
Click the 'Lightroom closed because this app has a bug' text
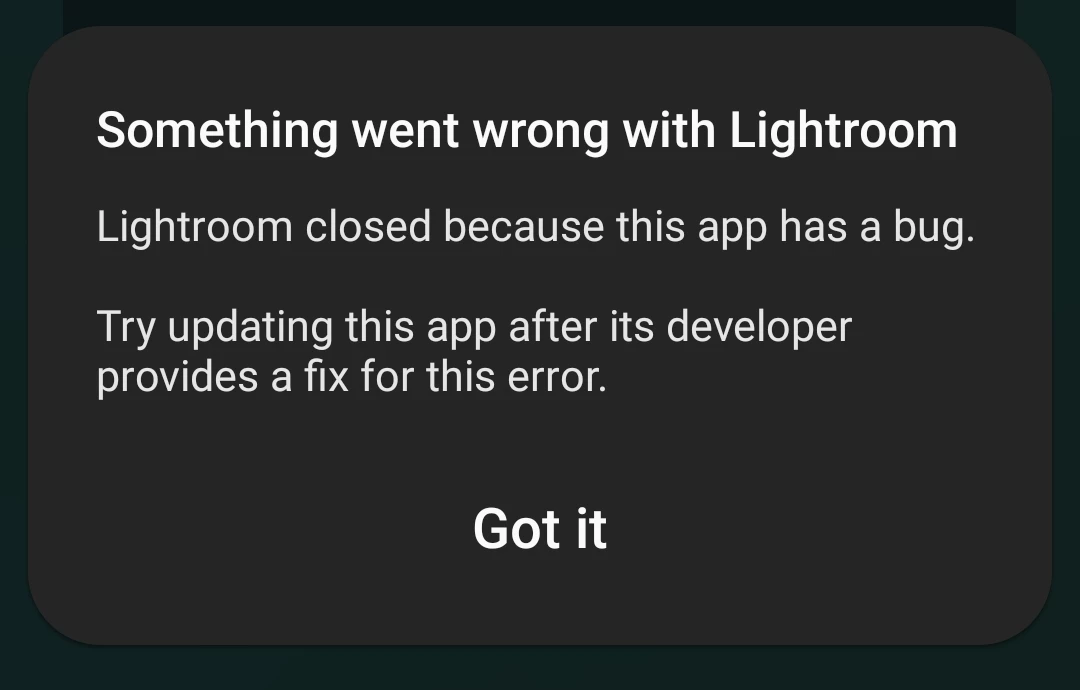536,227
